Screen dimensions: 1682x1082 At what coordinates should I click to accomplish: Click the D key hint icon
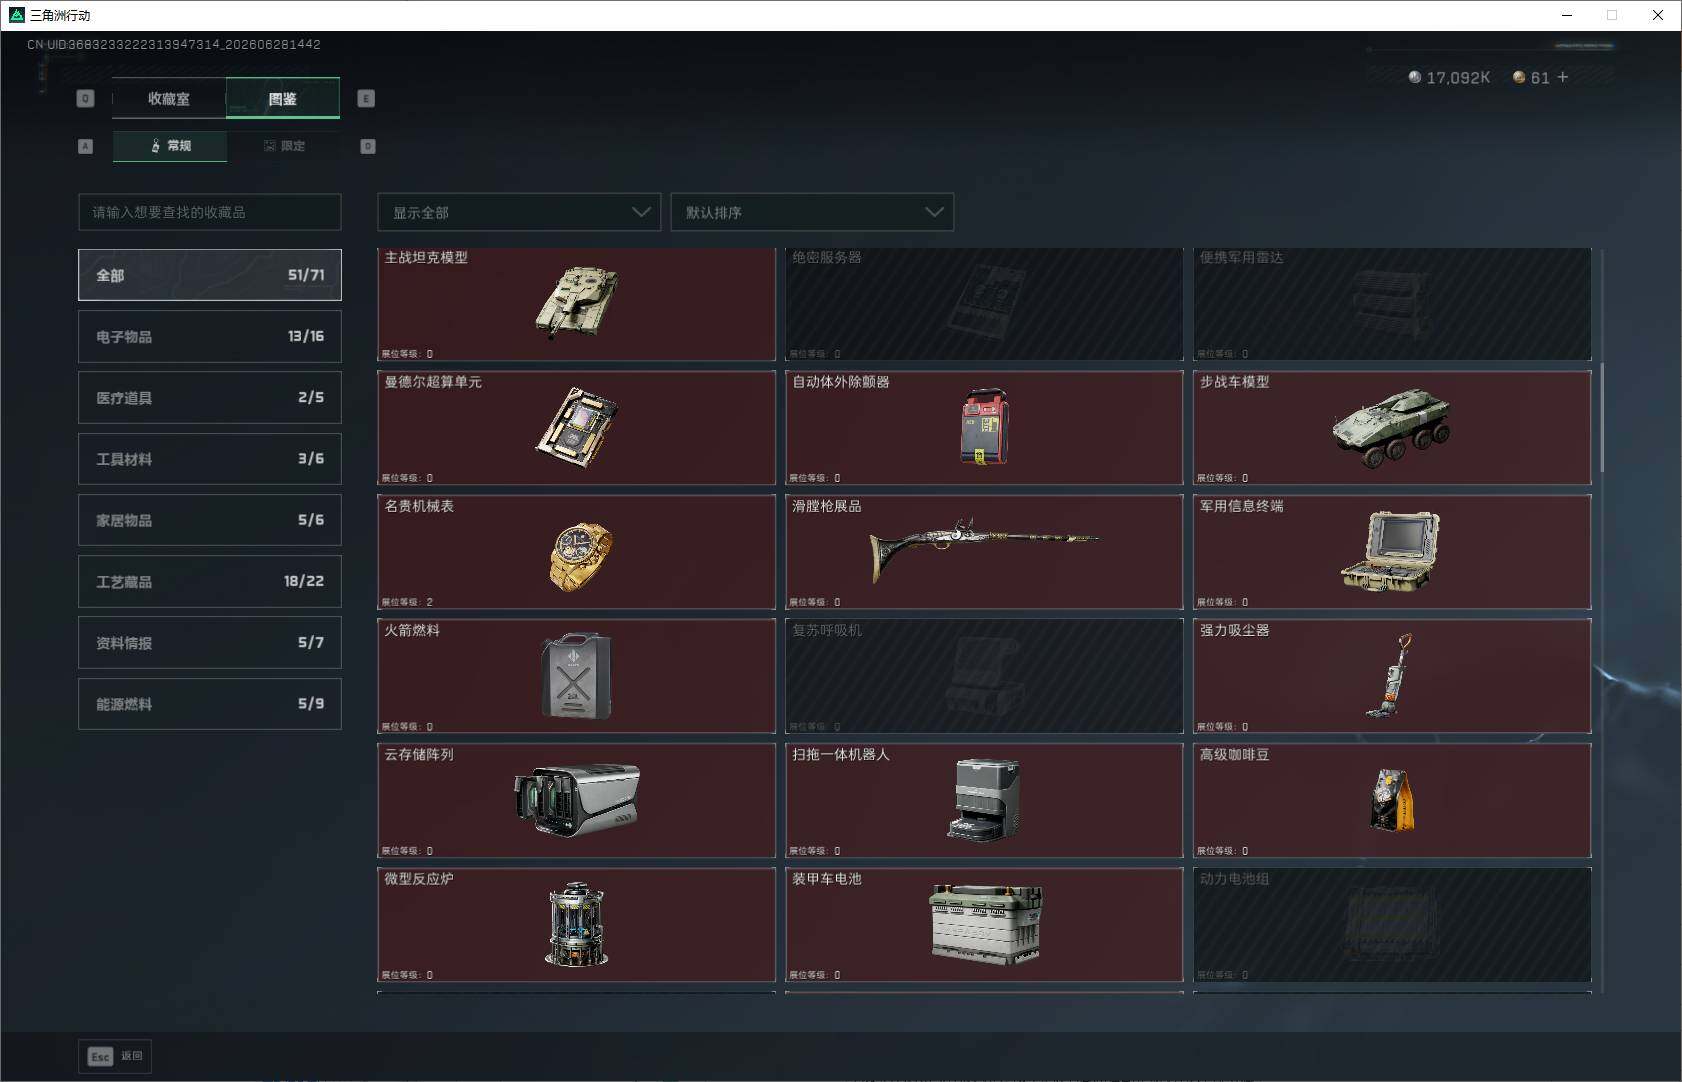point(367,146)
